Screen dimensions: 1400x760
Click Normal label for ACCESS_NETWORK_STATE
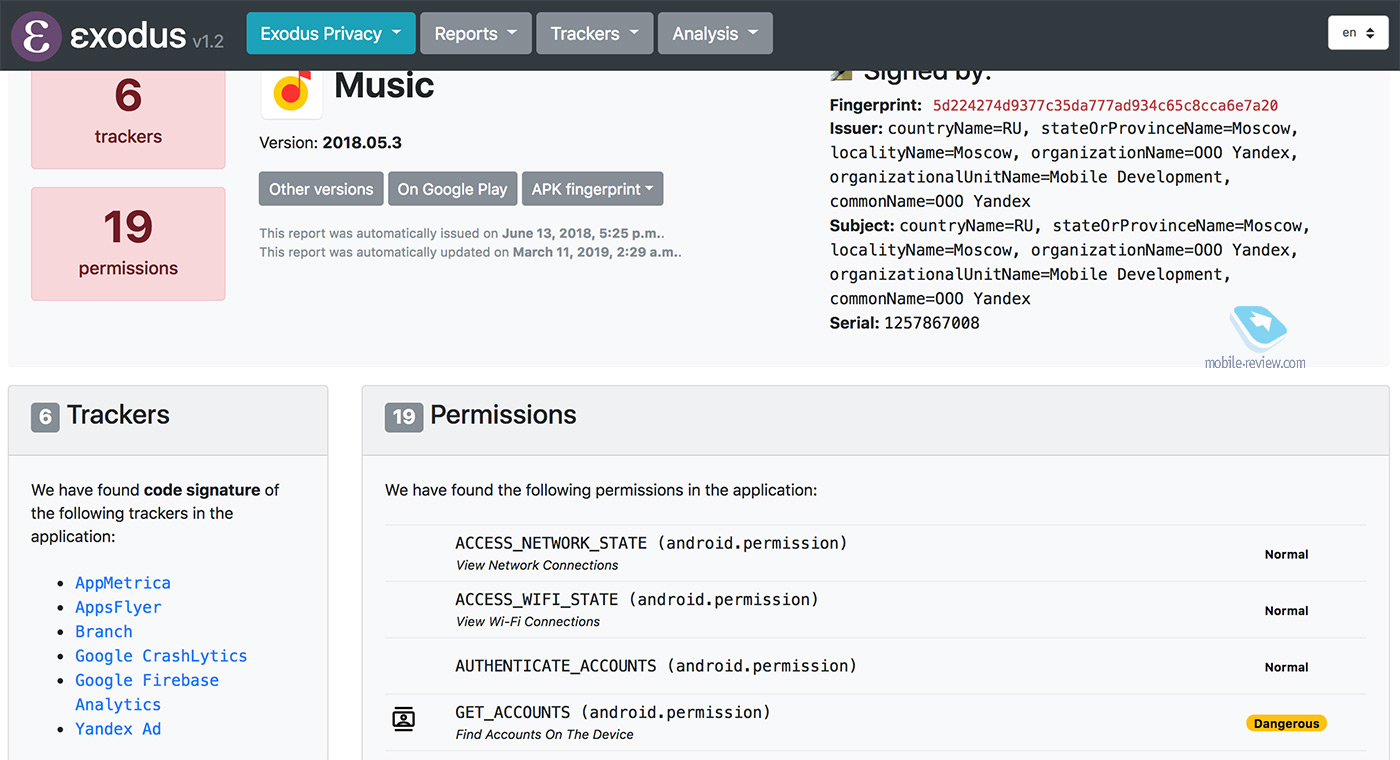pos(1286,554)
